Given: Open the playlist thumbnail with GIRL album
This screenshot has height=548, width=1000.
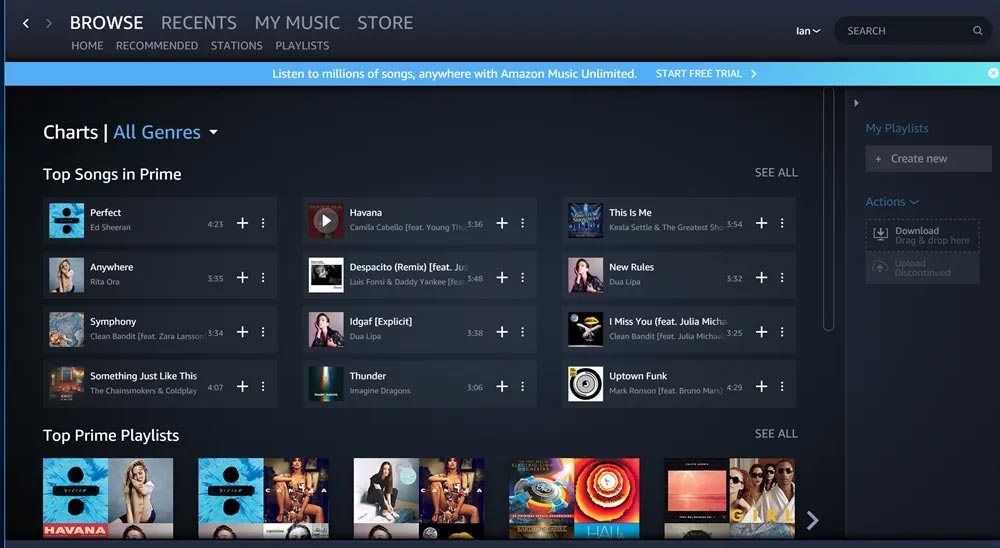Looking at the screenshot, I should coord(730,498).
